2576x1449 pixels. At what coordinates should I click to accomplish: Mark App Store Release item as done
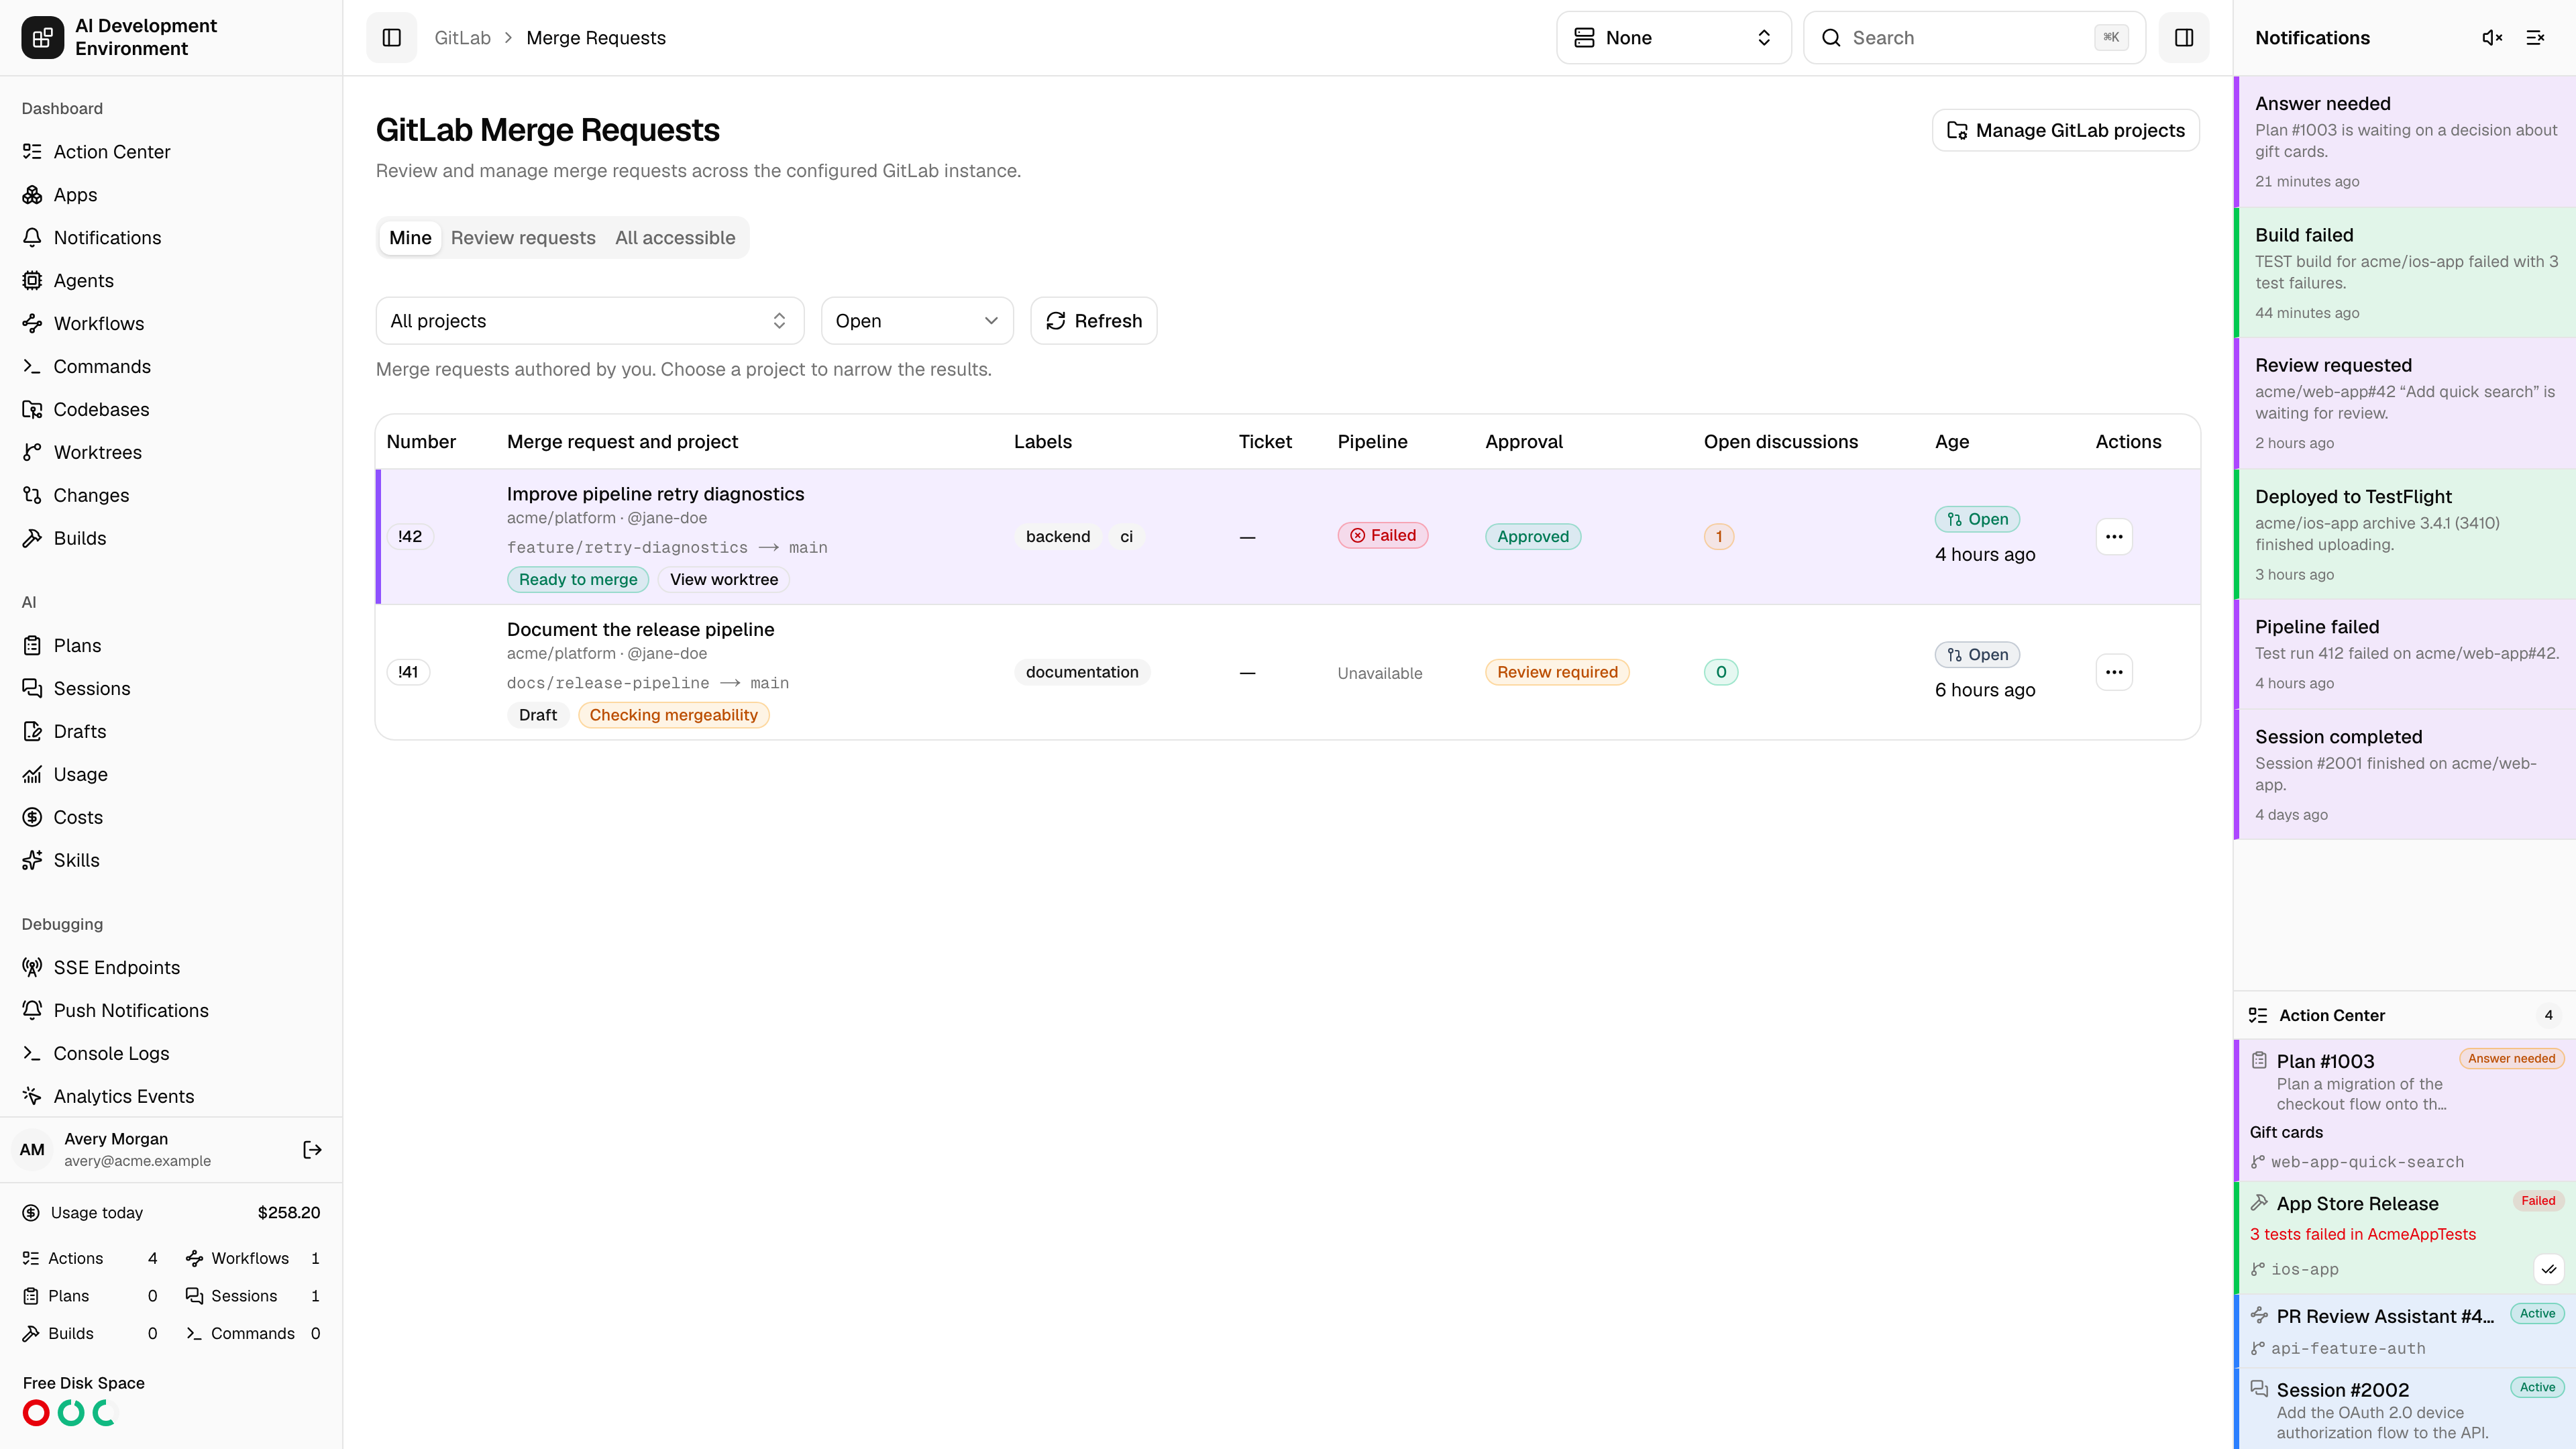[x=2549, y=1269]
